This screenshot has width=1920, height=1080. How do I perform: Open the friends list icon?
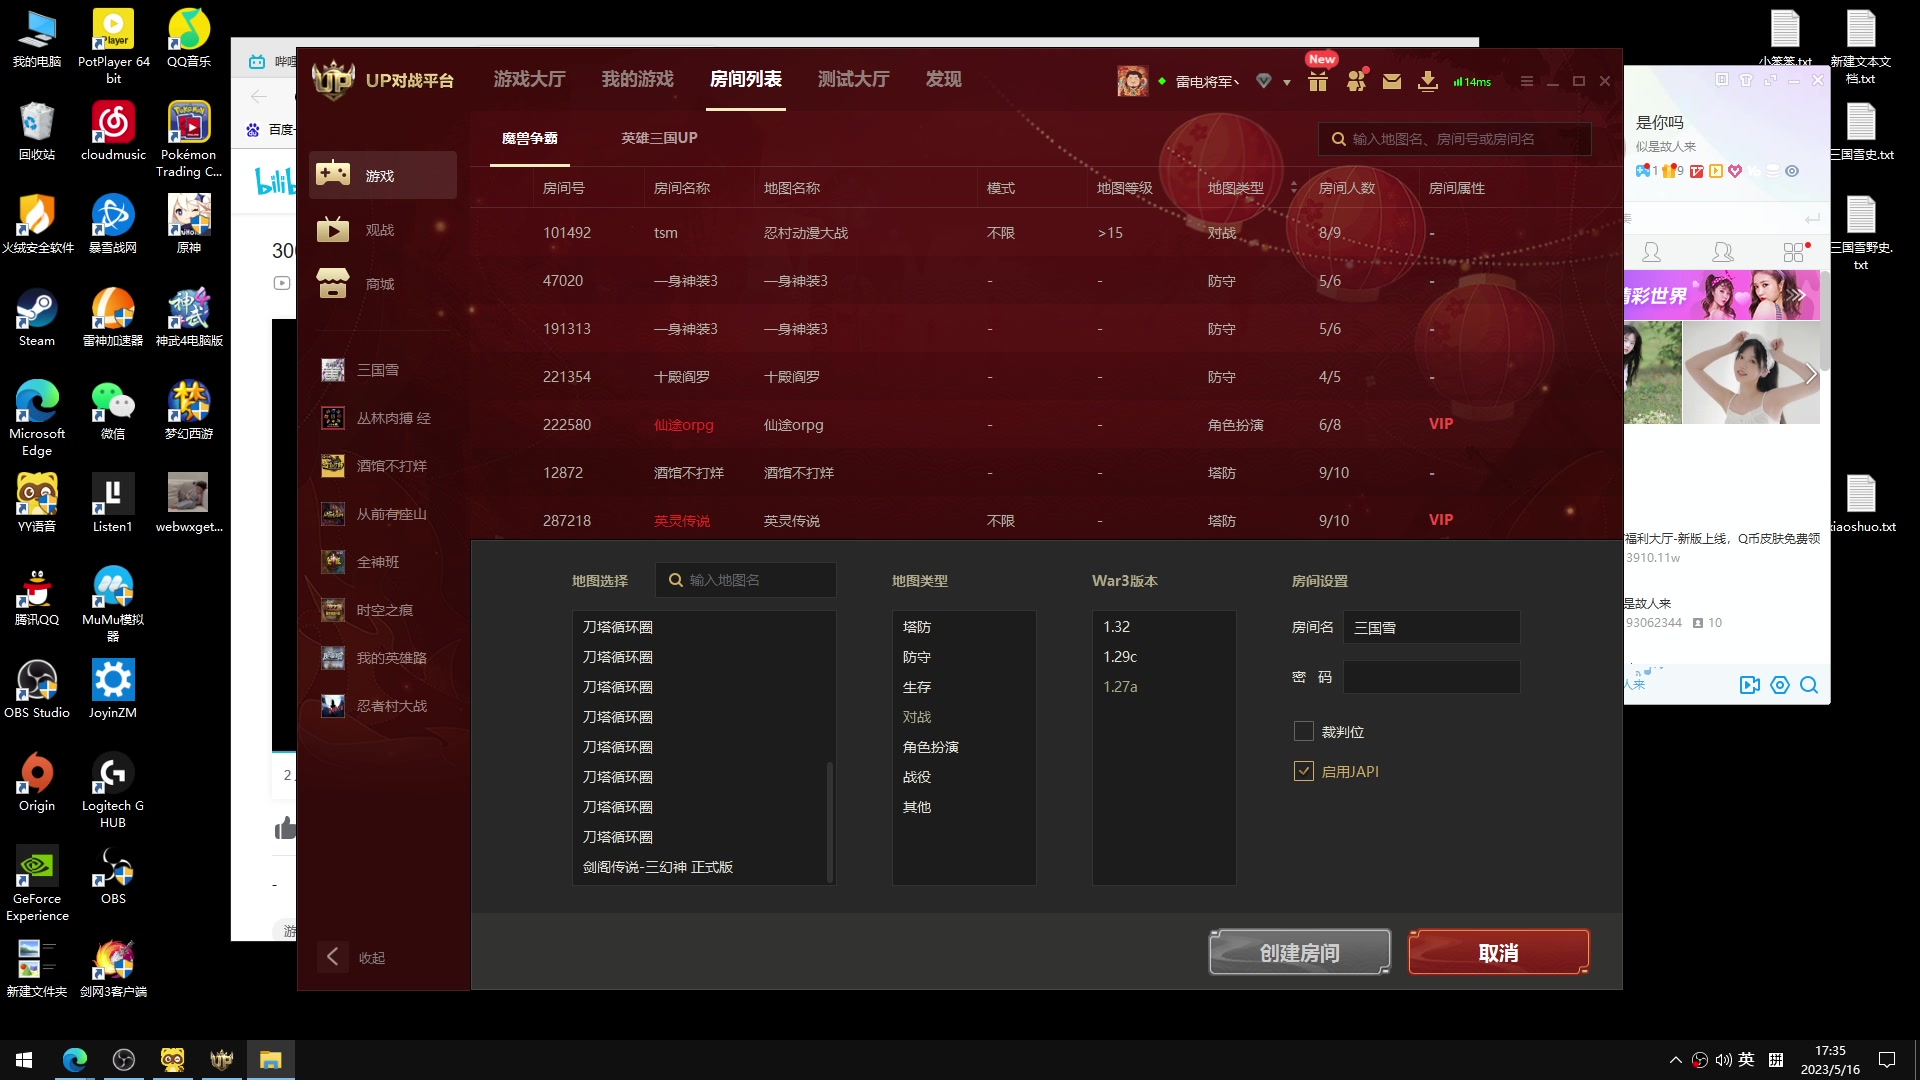(1356, 82)
